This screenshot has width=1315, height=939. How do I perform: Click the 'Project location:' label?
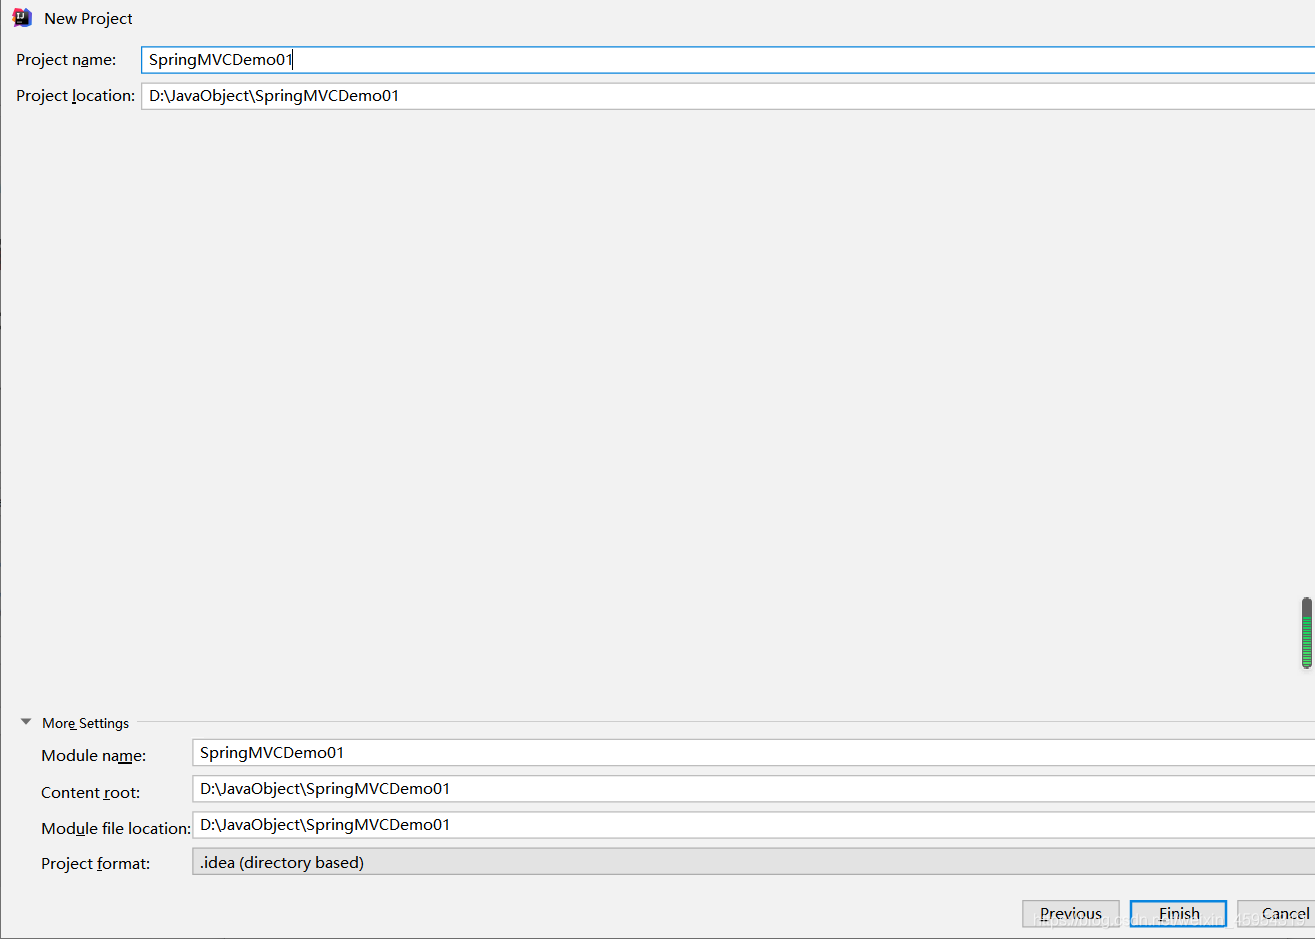pos(75,96)
